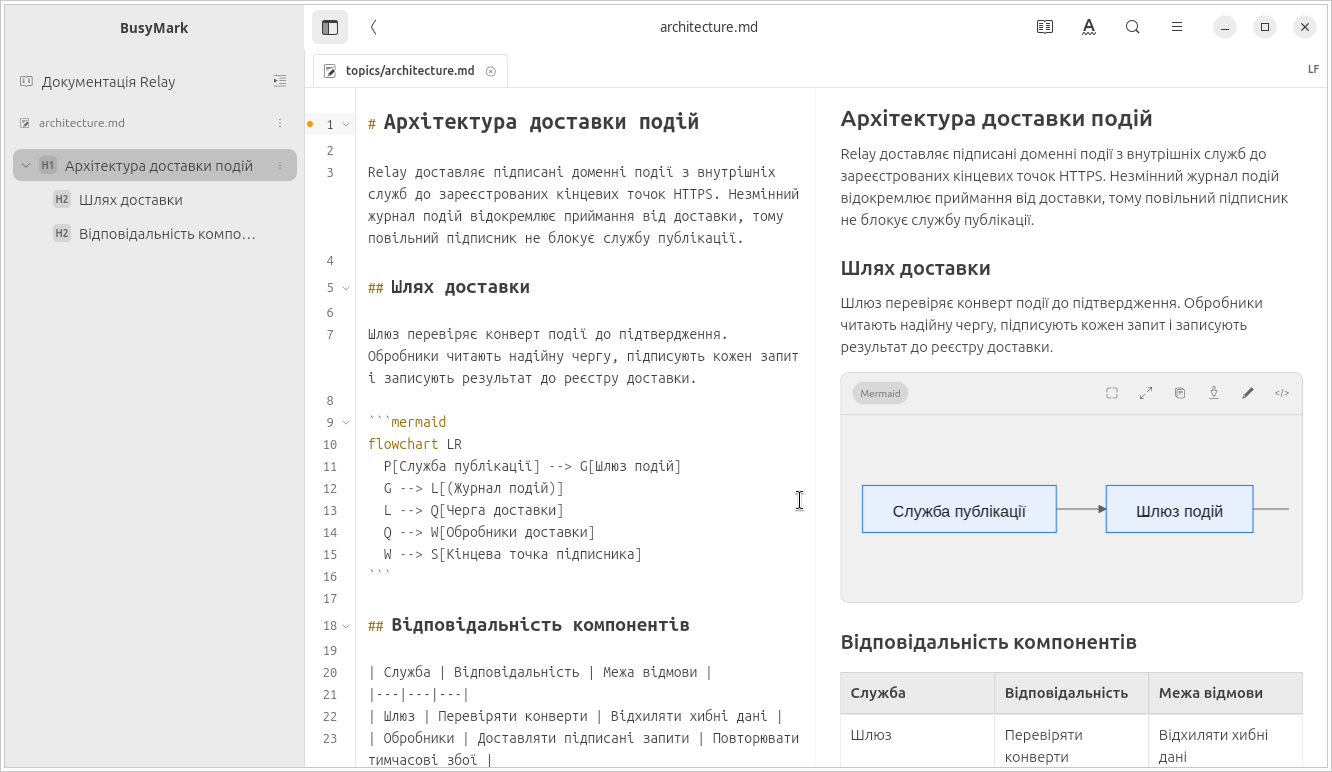Place cursor on L --> Q[Черга доставки] line

tap(473, 510)
